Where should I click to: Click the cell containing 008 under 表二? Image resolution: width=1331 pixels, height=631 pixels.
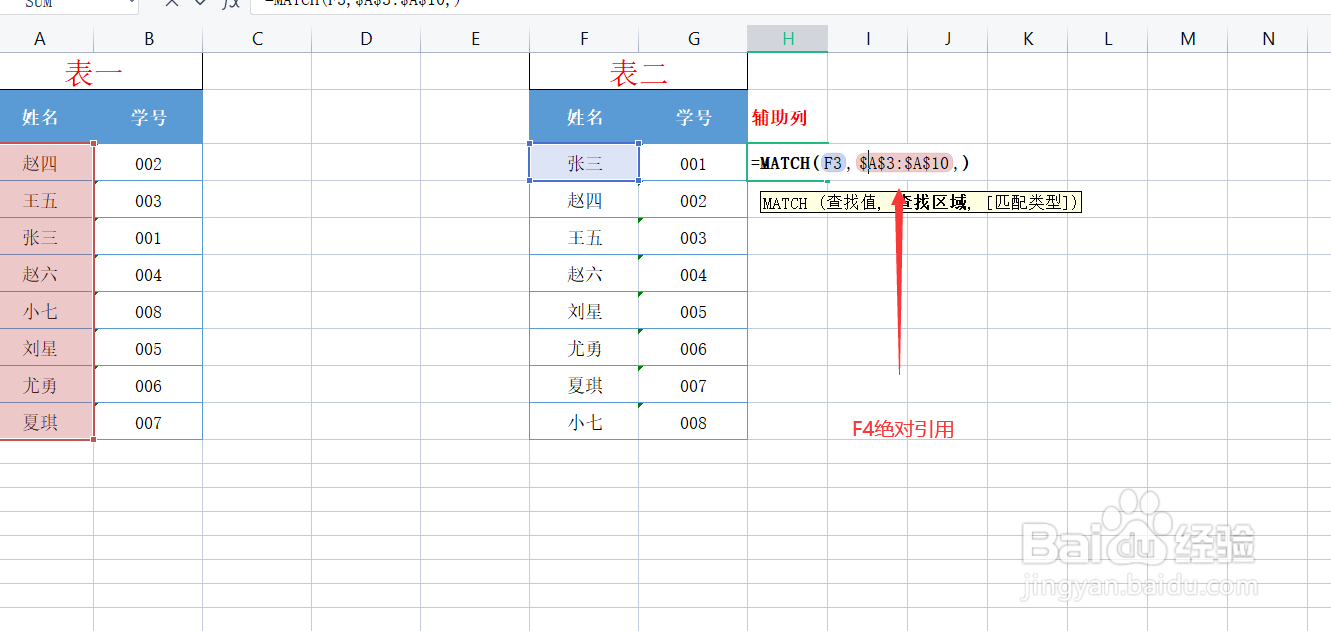(693, 421)
